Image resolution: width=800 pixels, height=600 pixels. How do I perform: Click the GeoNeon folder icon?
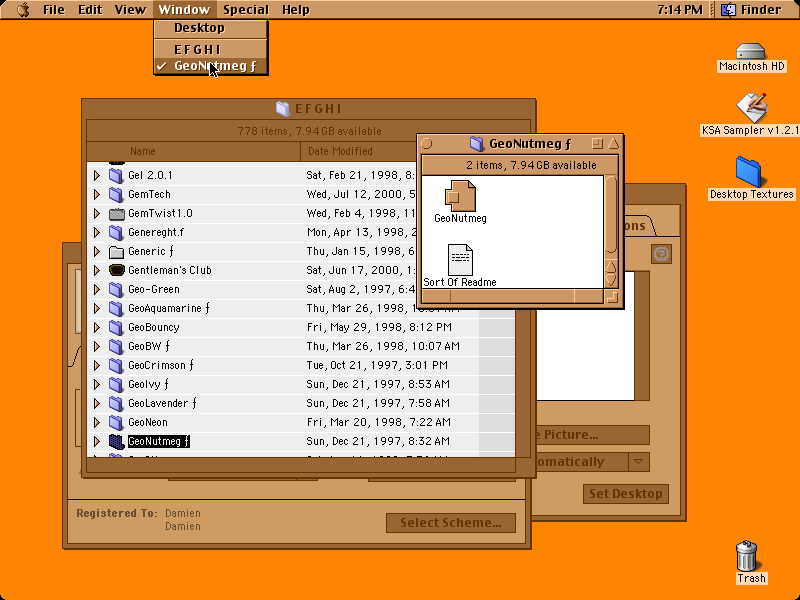pos(116,422)
